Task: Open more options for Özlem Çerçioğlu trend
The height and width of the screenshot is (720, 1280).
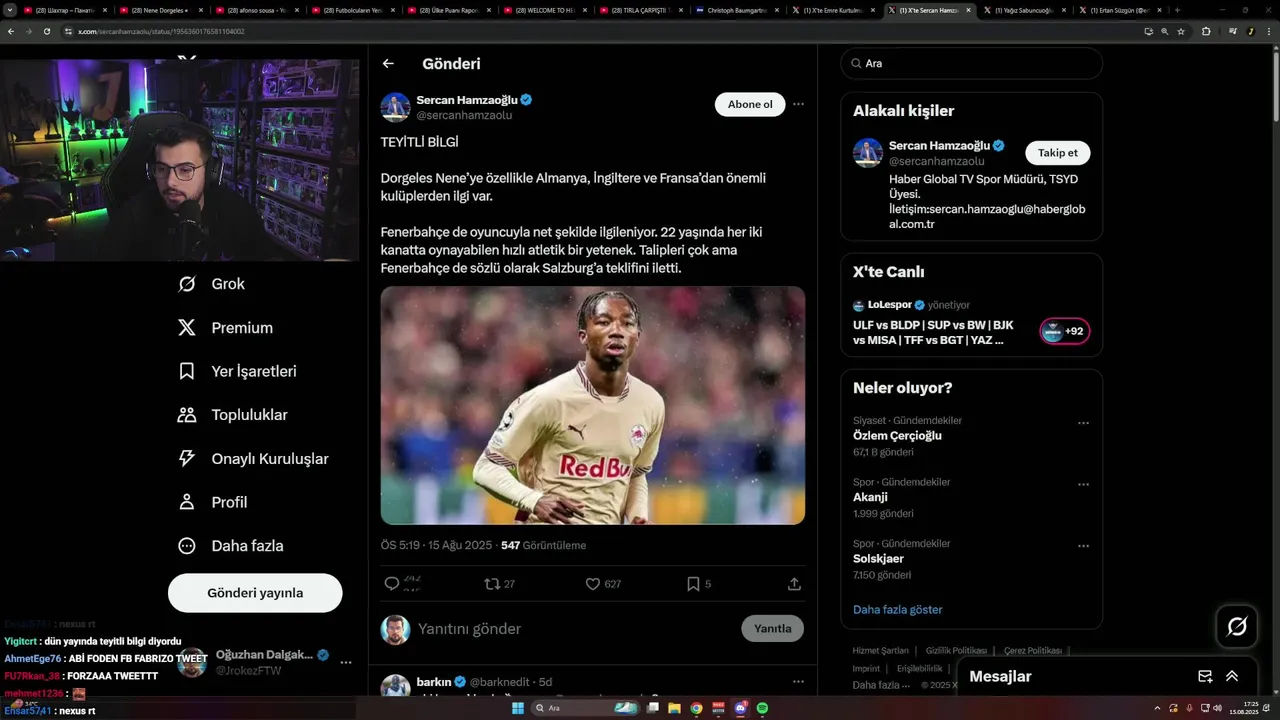Action: point(1083,423)
